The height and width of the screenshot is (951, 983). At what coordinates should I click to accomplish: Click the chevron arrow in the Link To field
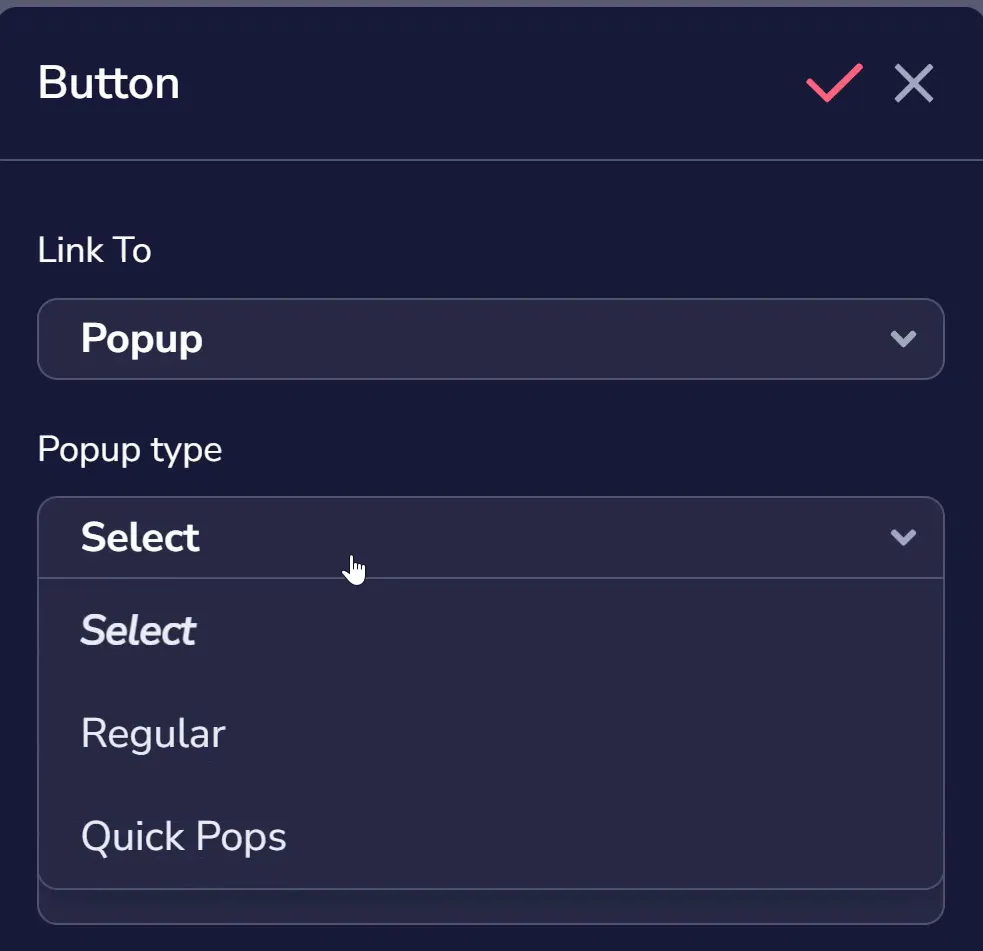(x=903, y=339)
